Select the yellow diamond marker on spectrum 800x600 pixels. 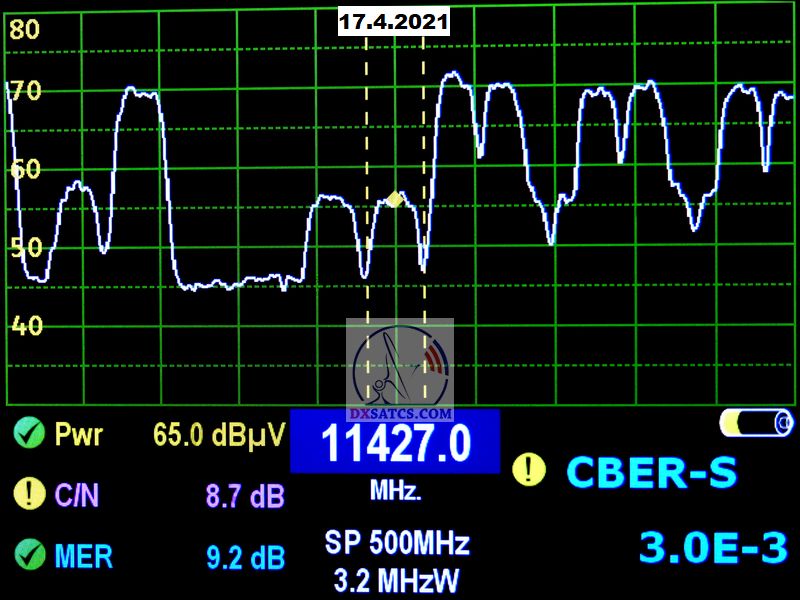395,200
